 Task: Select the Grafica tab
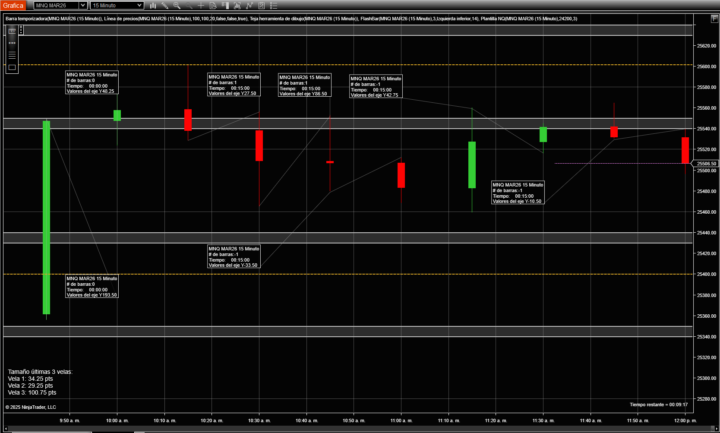(x=13, y=6)
